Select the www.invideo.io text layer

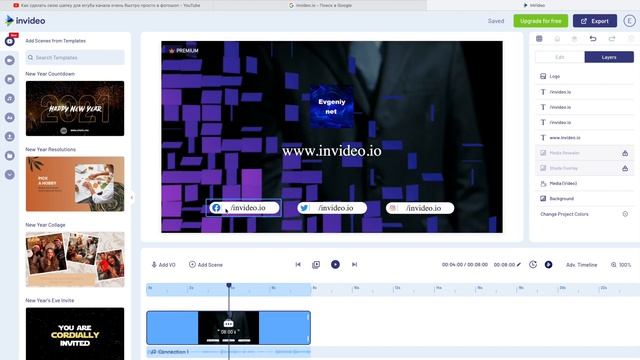(584, 138)
